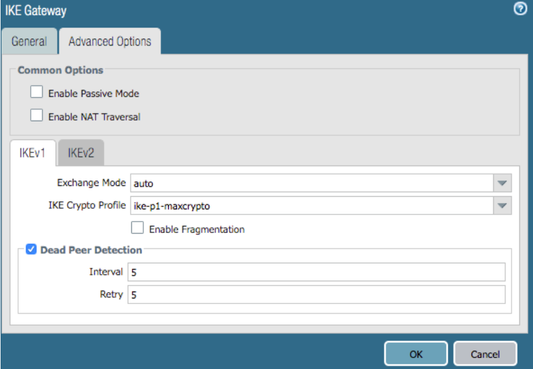Screen dimensions: 533x369
Task: Enable Passive Mode checkbox
Action: [36, 92]
